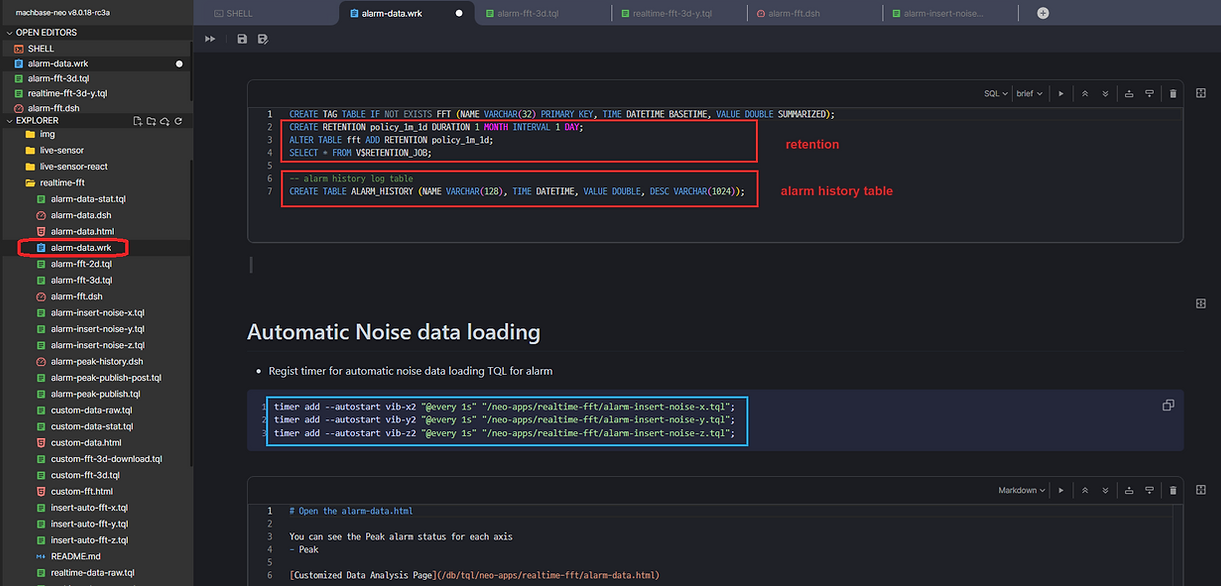Open the SQL cell type dropdown
The image size is (1221, 586).
click(x=995, y=93)
